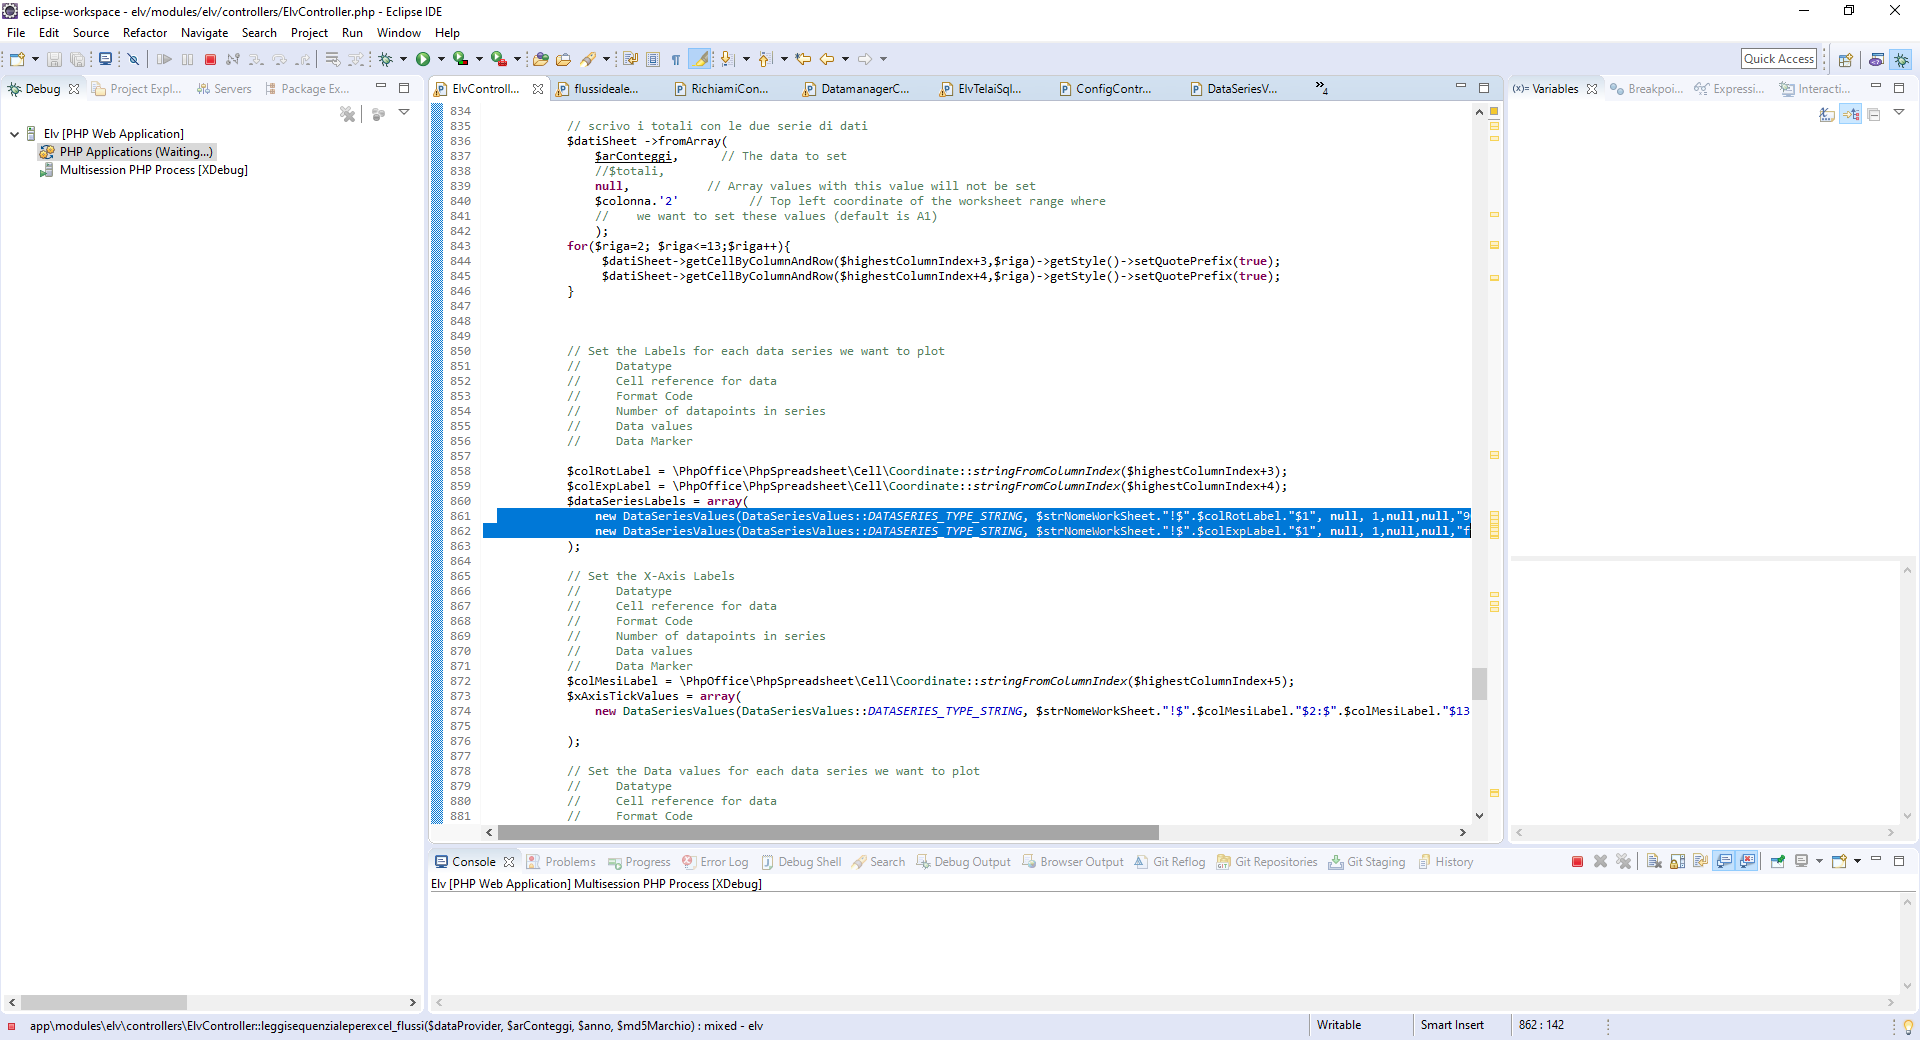Step over the current line
Viewport: 1920px width, 1040px height.
point(280,59)
